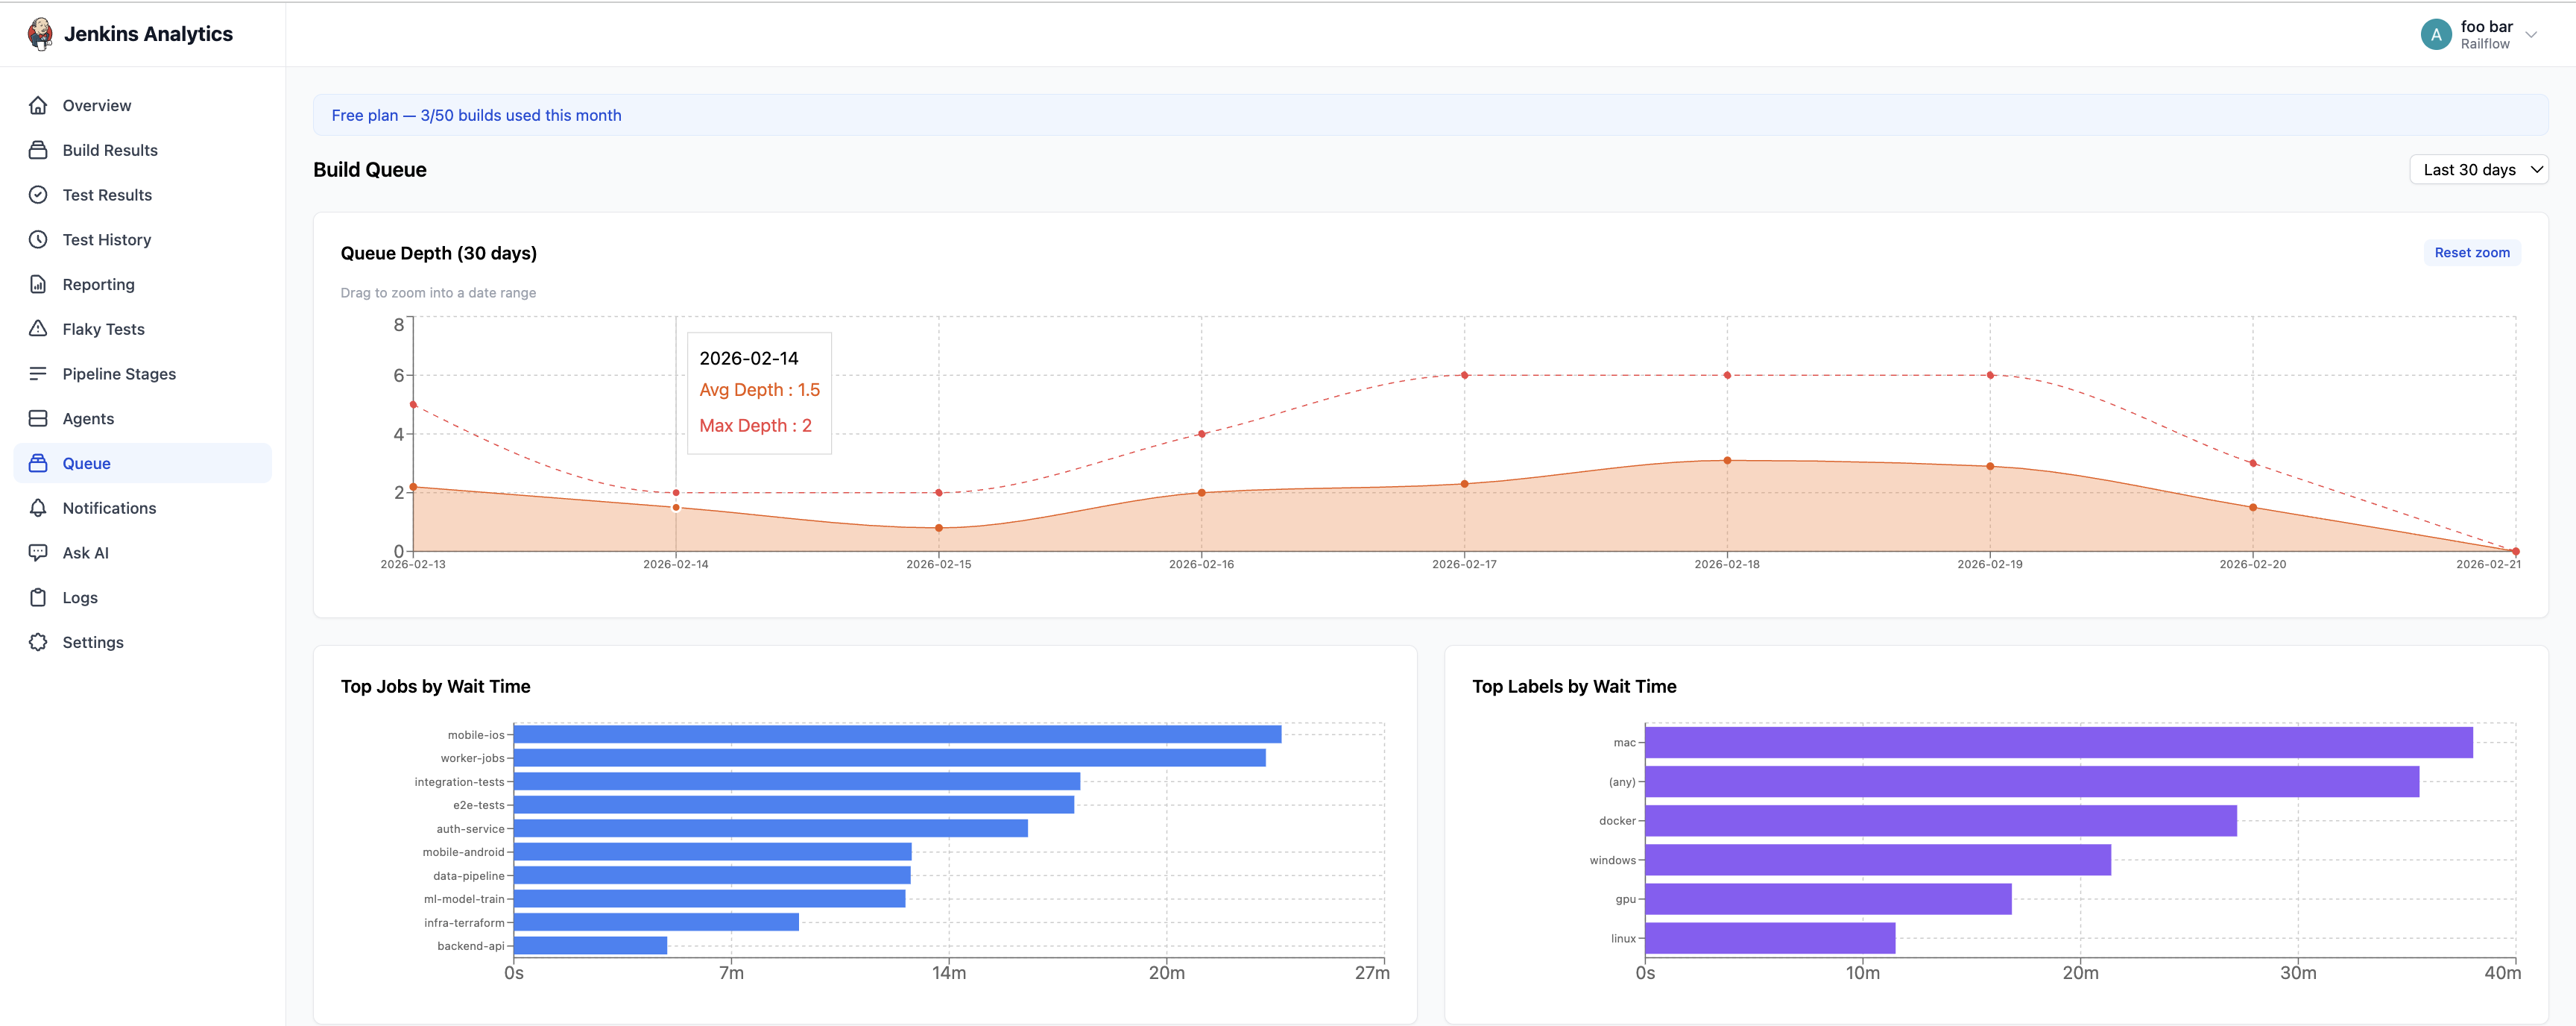2576x1026 pixels.
Task: Click the mobile-ios wait time bar
Action: click(x=896, y=735)
